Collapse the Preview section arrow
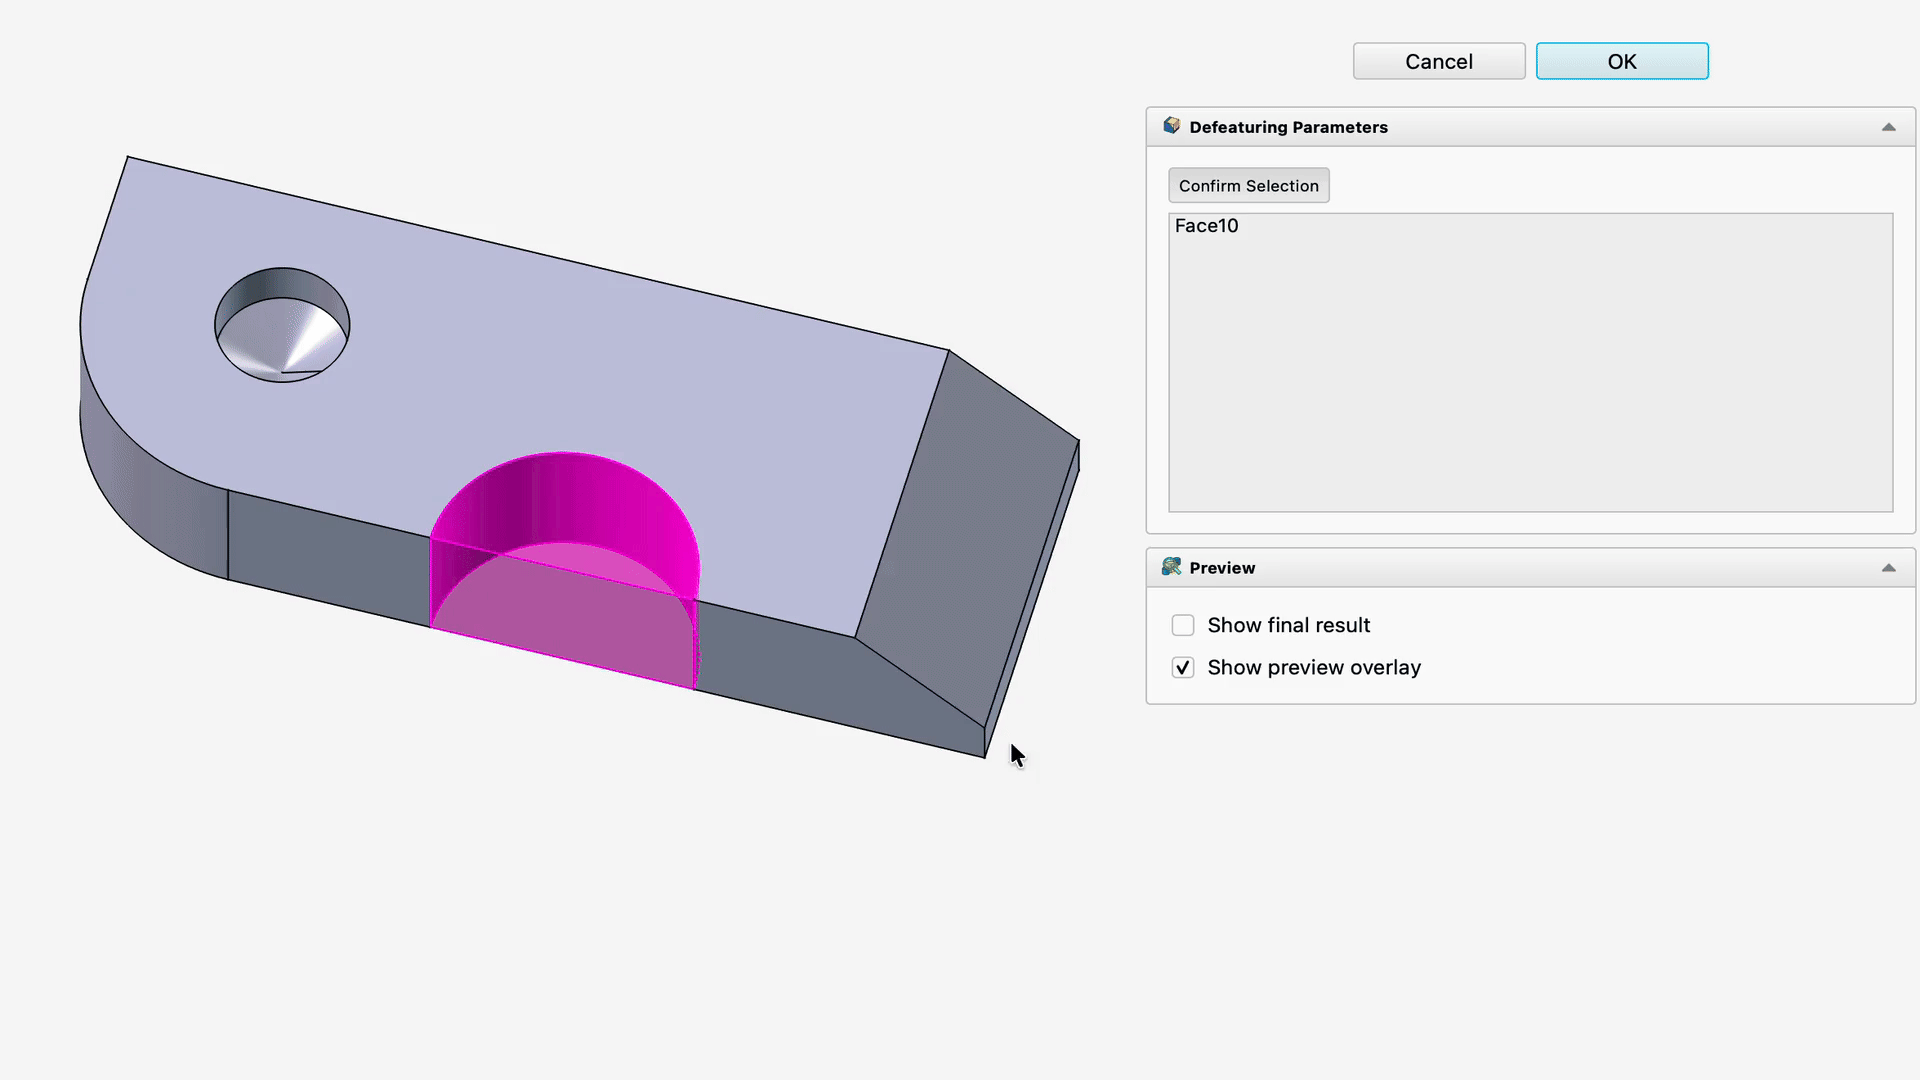Screen dimensions: 1920x1080 click(x=1888, y=568)
